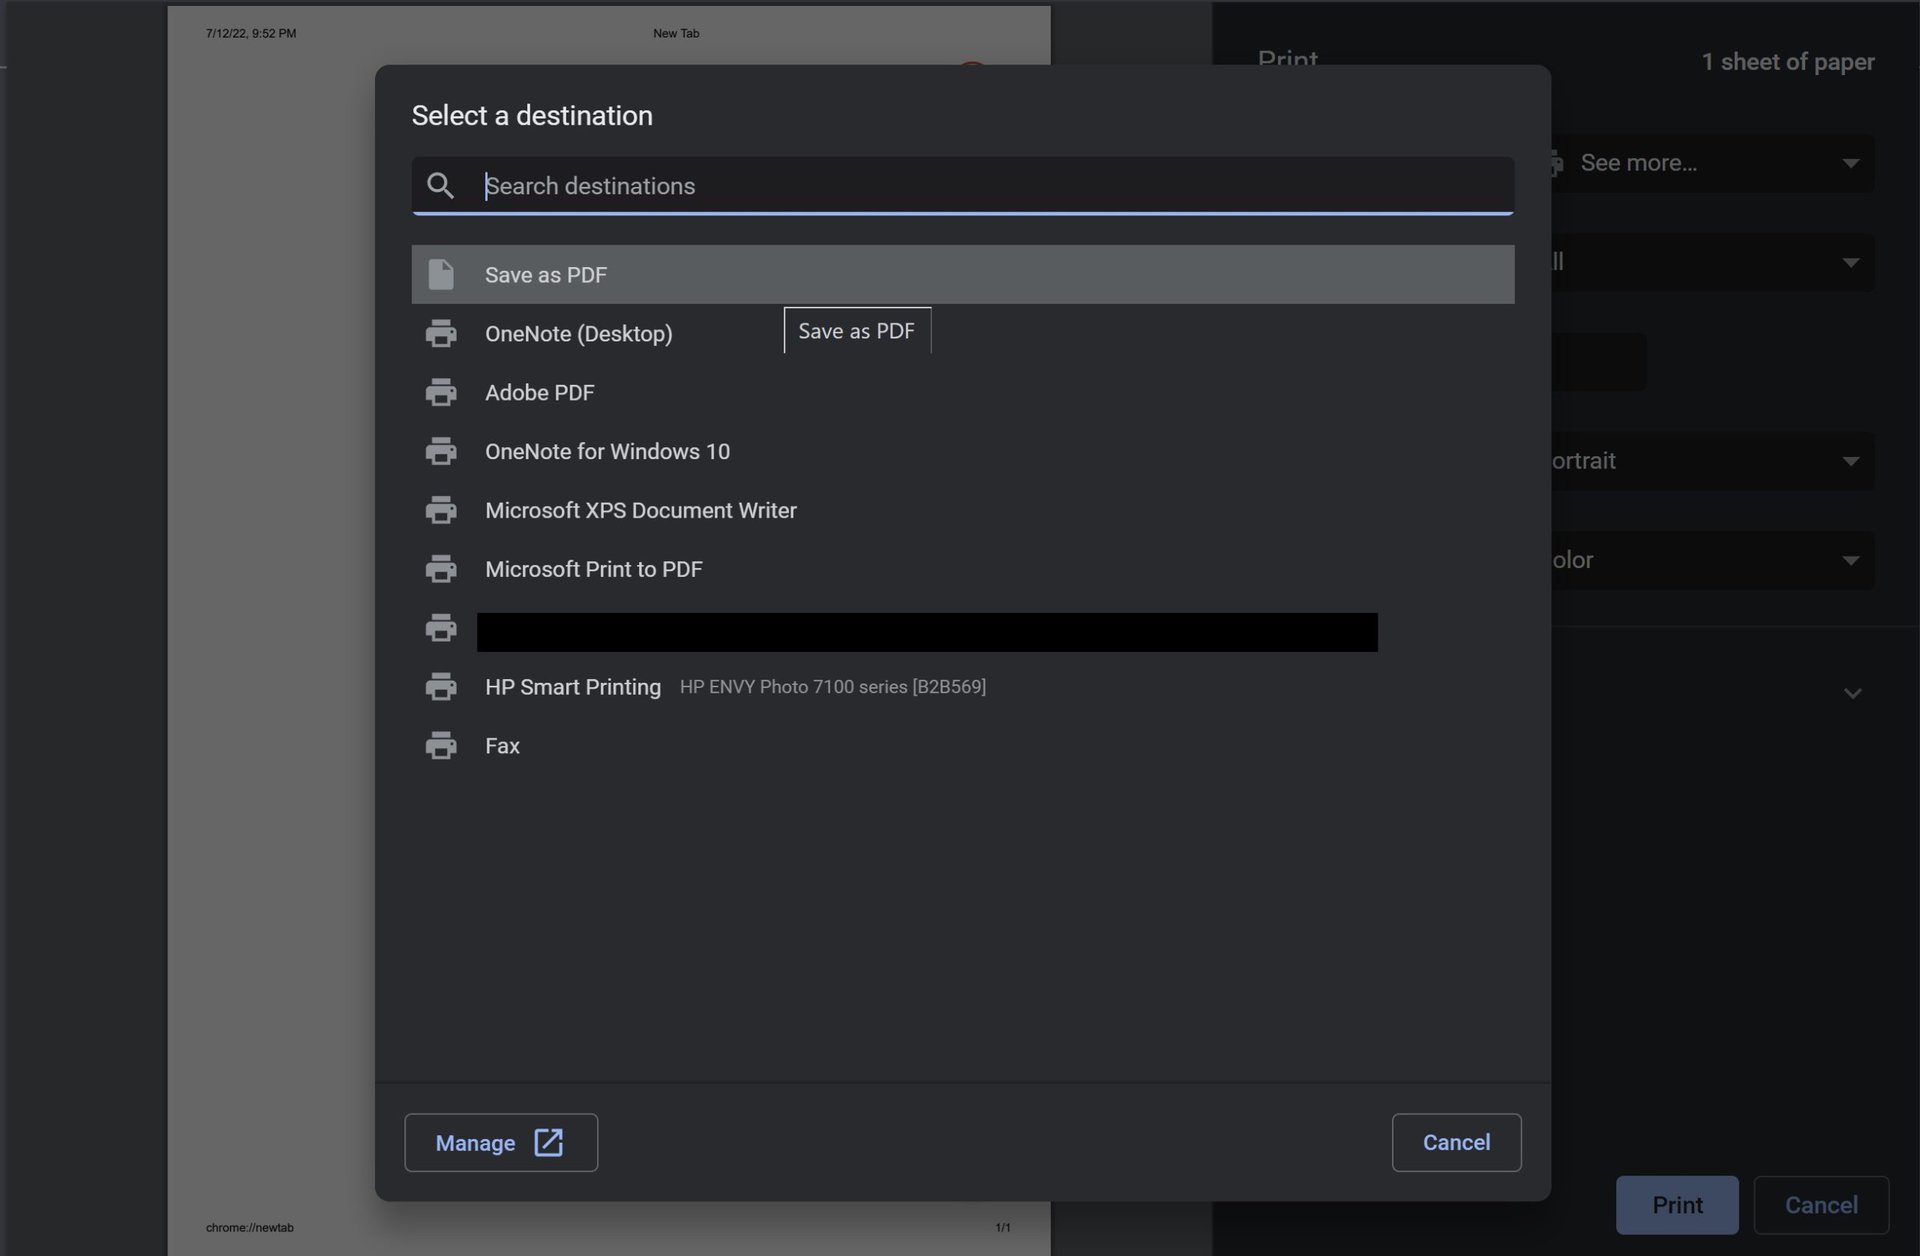The height and width of the screenshot is (1256, 1920).
Task: Expand More settings chevron in print panel
Action: point(1852,693)
